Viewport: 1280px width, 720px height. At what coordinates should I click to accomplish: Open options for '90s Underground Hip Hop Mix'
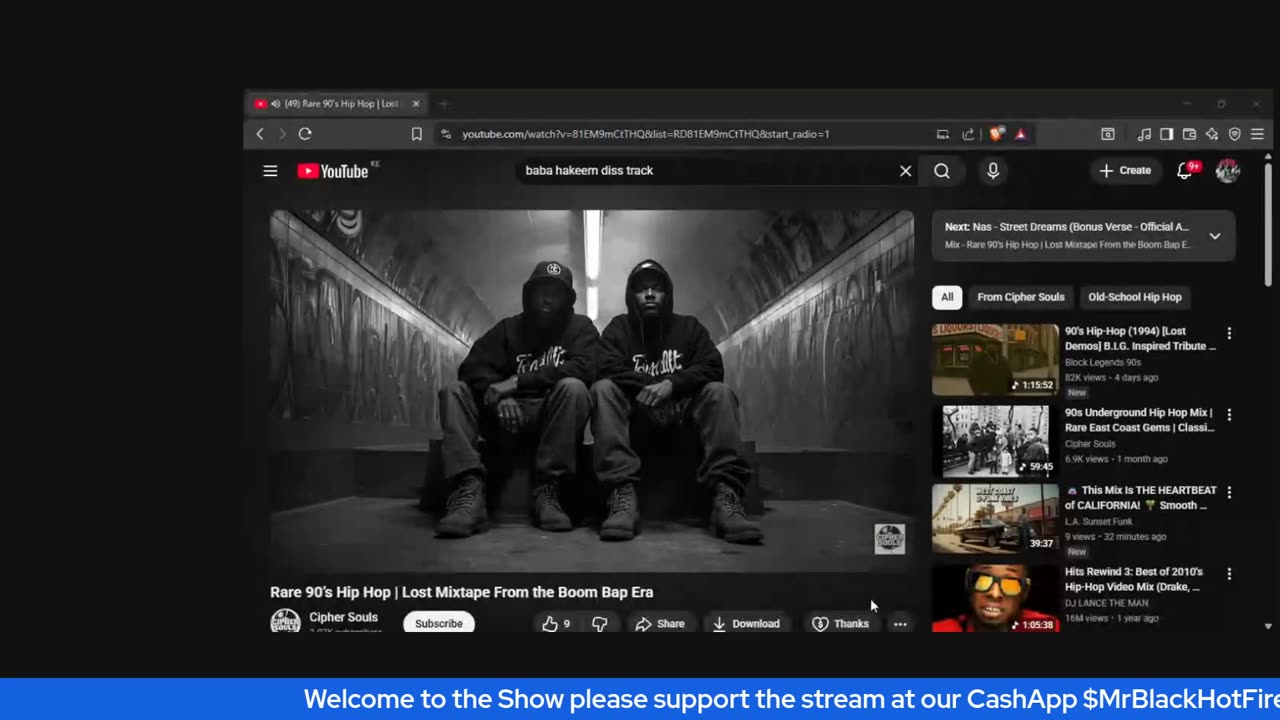(x=1229, y=414)
